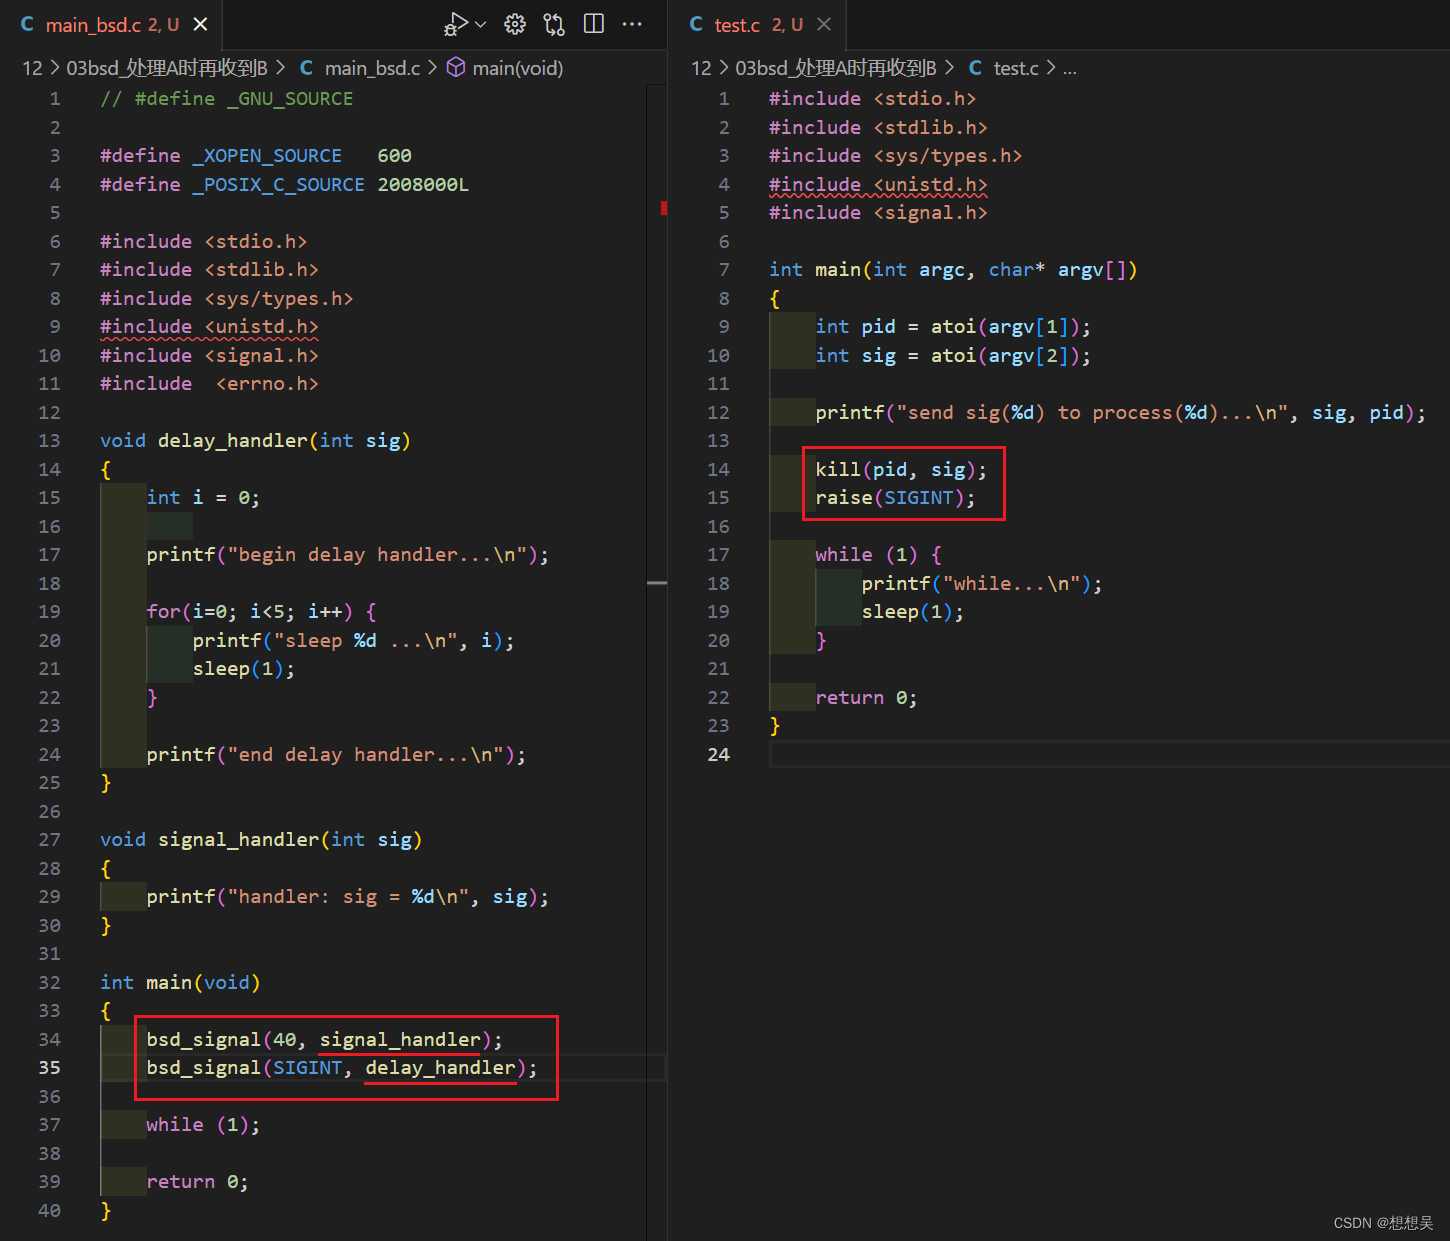
Task: Click C file icon on test.c tab
Action: (x=696, y=24)
